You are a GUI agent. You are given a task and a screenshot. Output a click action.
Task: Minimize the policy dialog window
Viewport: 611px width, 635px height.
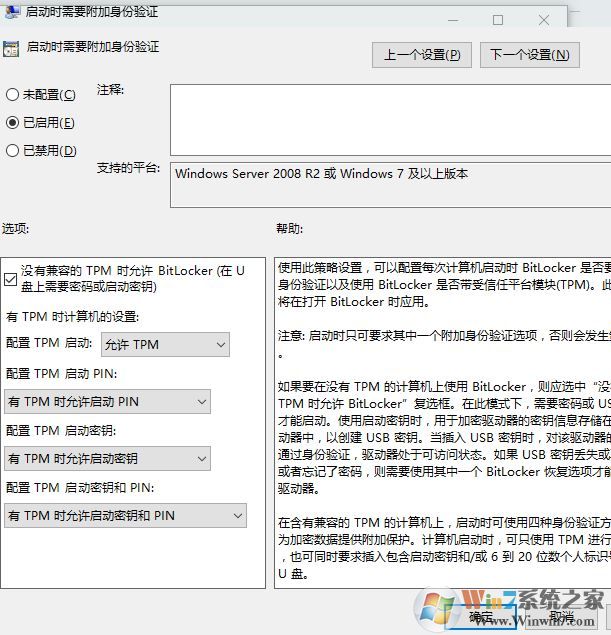tap(453, 20)
